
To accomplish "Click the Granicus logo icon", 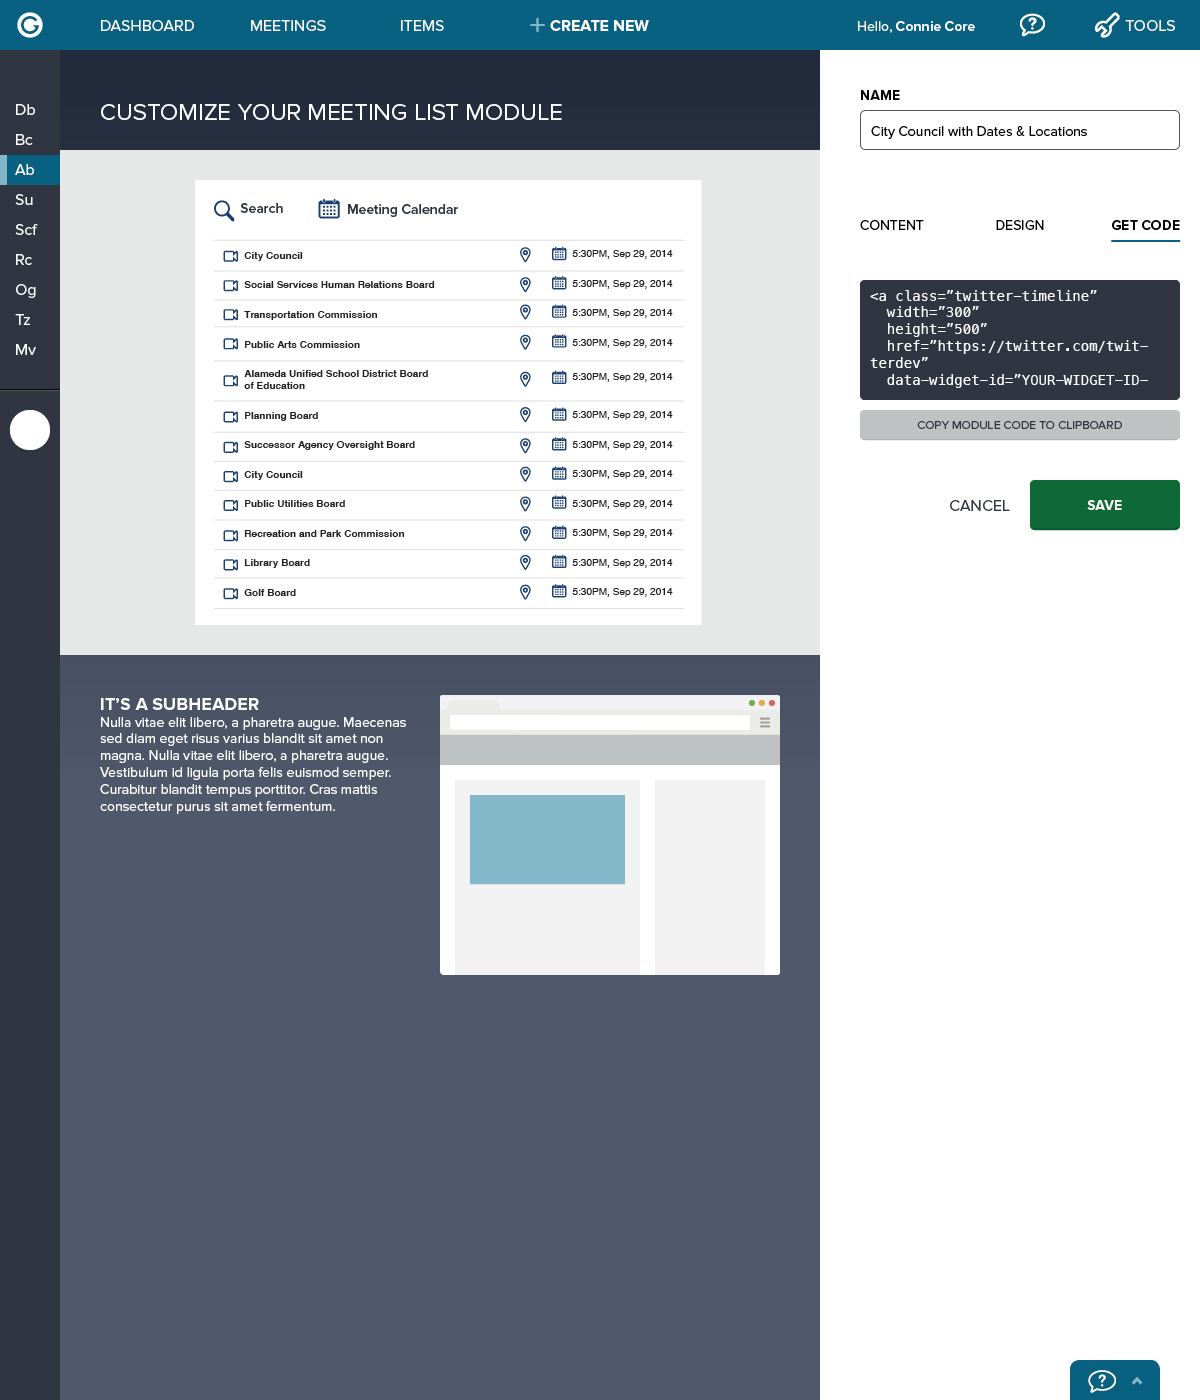I will pos(30,25).
